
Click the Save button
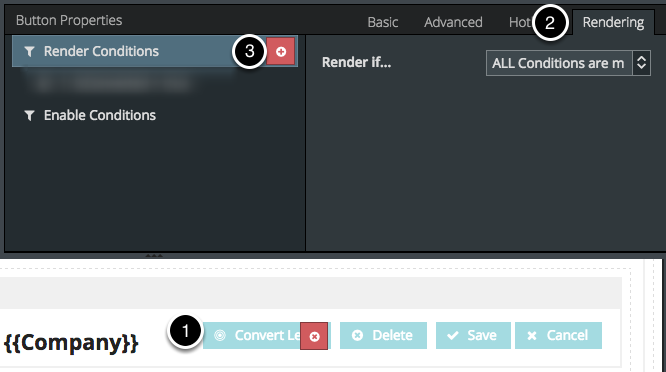coord(473,335)
